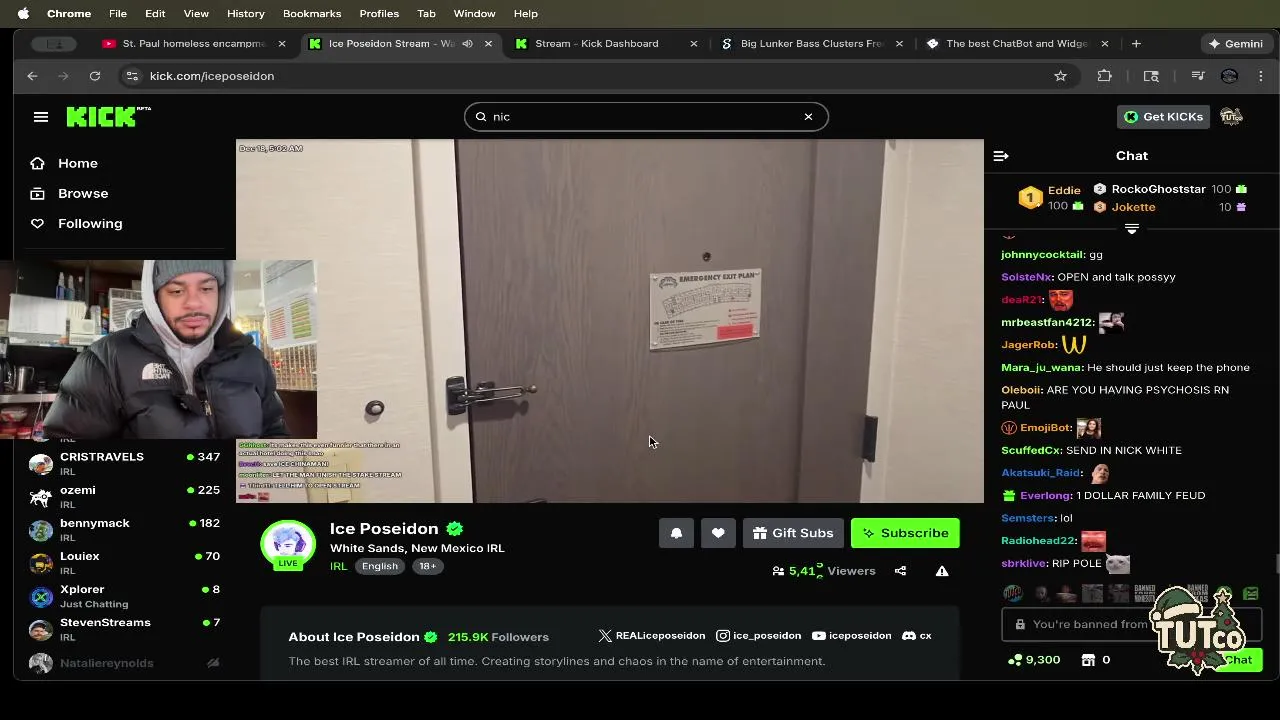
Task: Open Louiex channel in sidebar
Action: pyautogui.click(x=125, y=562)
